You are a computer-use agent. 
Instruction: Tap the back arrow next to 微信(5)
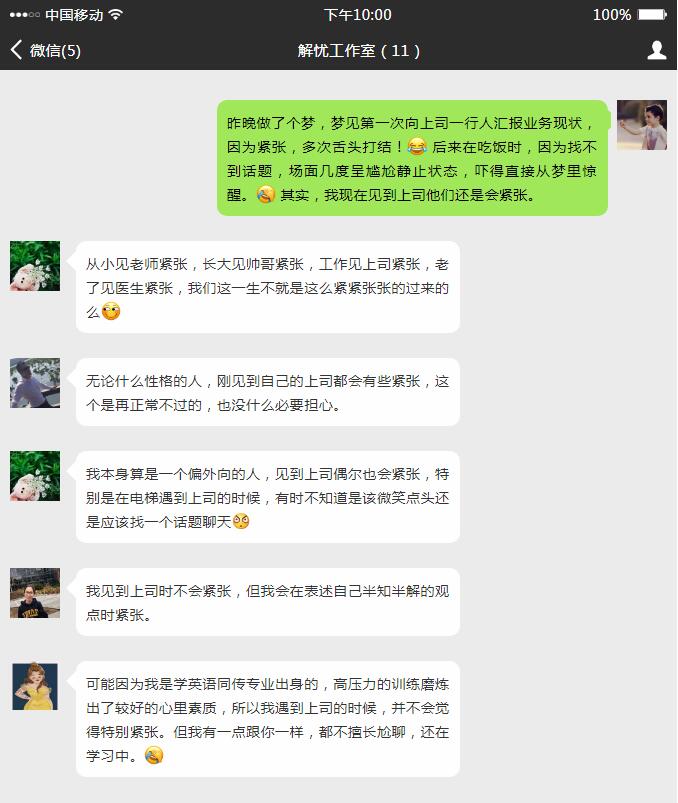point(16,50)
